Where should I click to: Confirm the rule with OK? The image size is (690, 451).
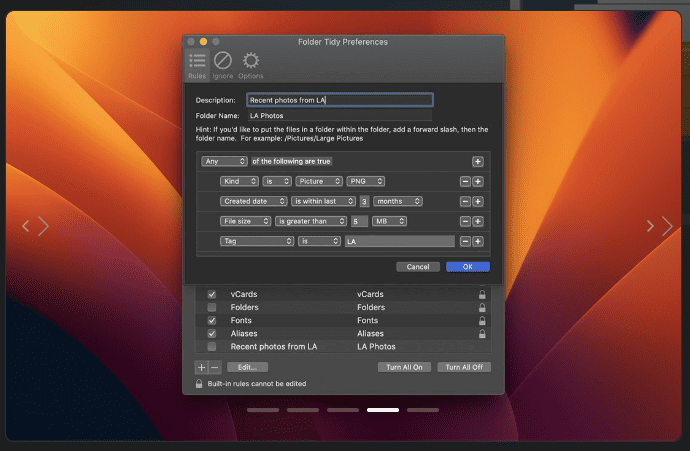[468, 267]
